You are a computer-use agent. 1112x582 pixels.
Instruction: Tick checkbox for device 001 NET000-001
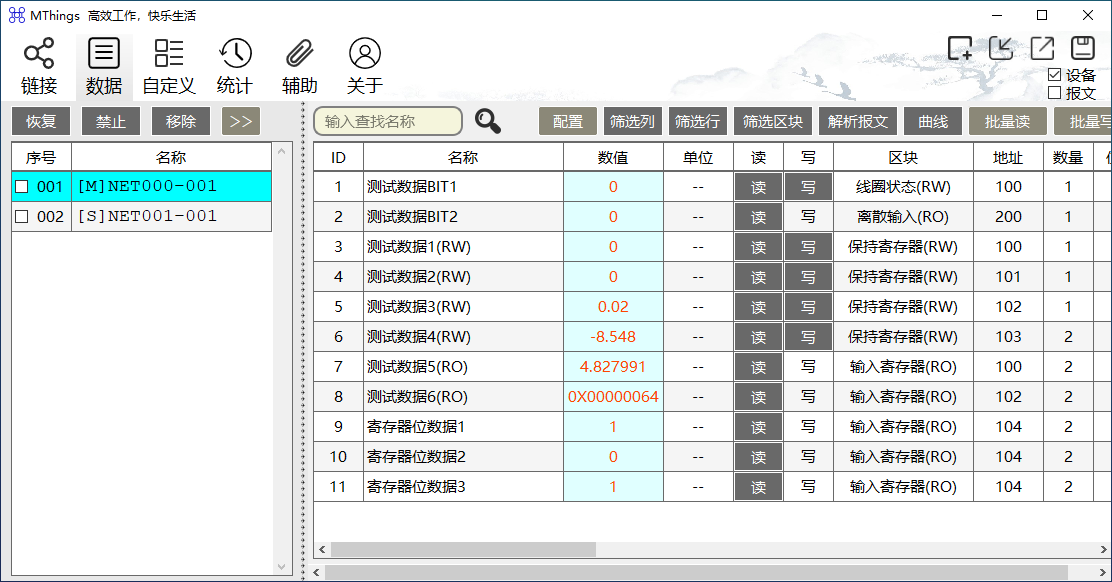(x=22, y=187)
